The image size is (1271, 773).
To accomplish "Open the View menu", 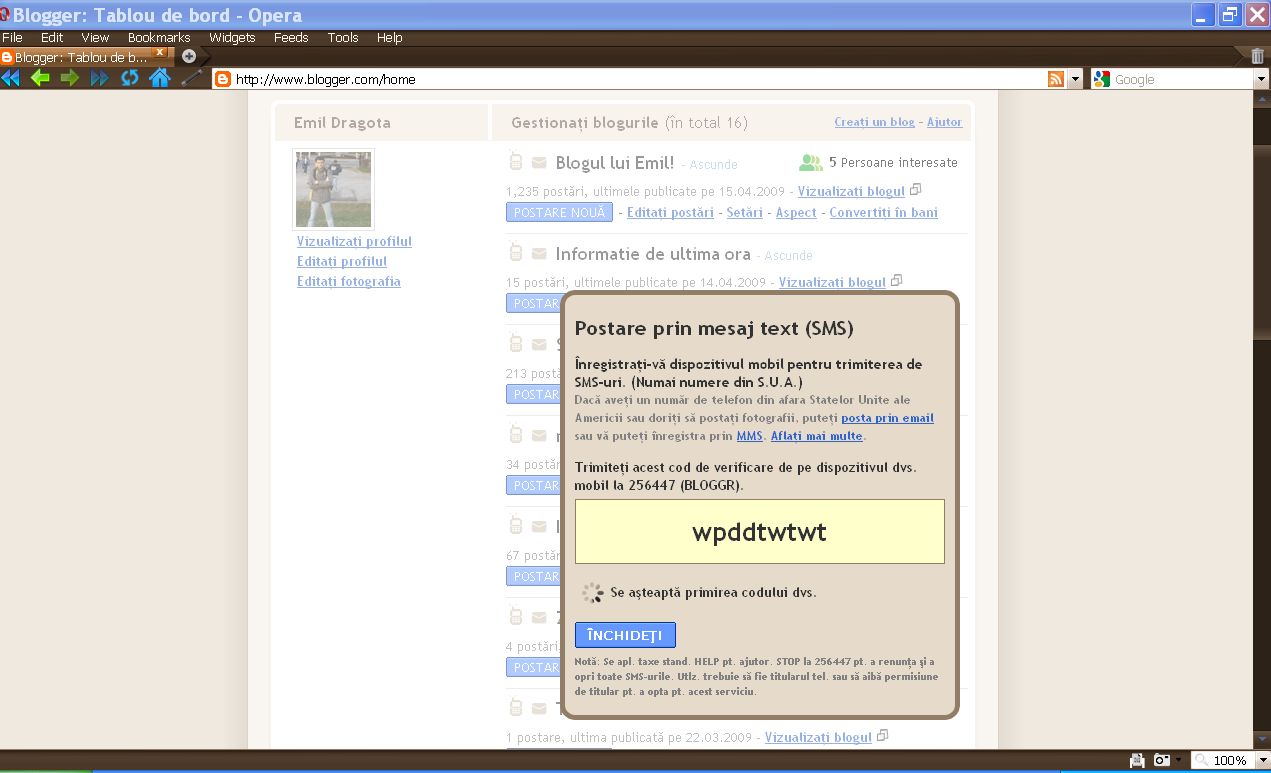I will point(95,37).
